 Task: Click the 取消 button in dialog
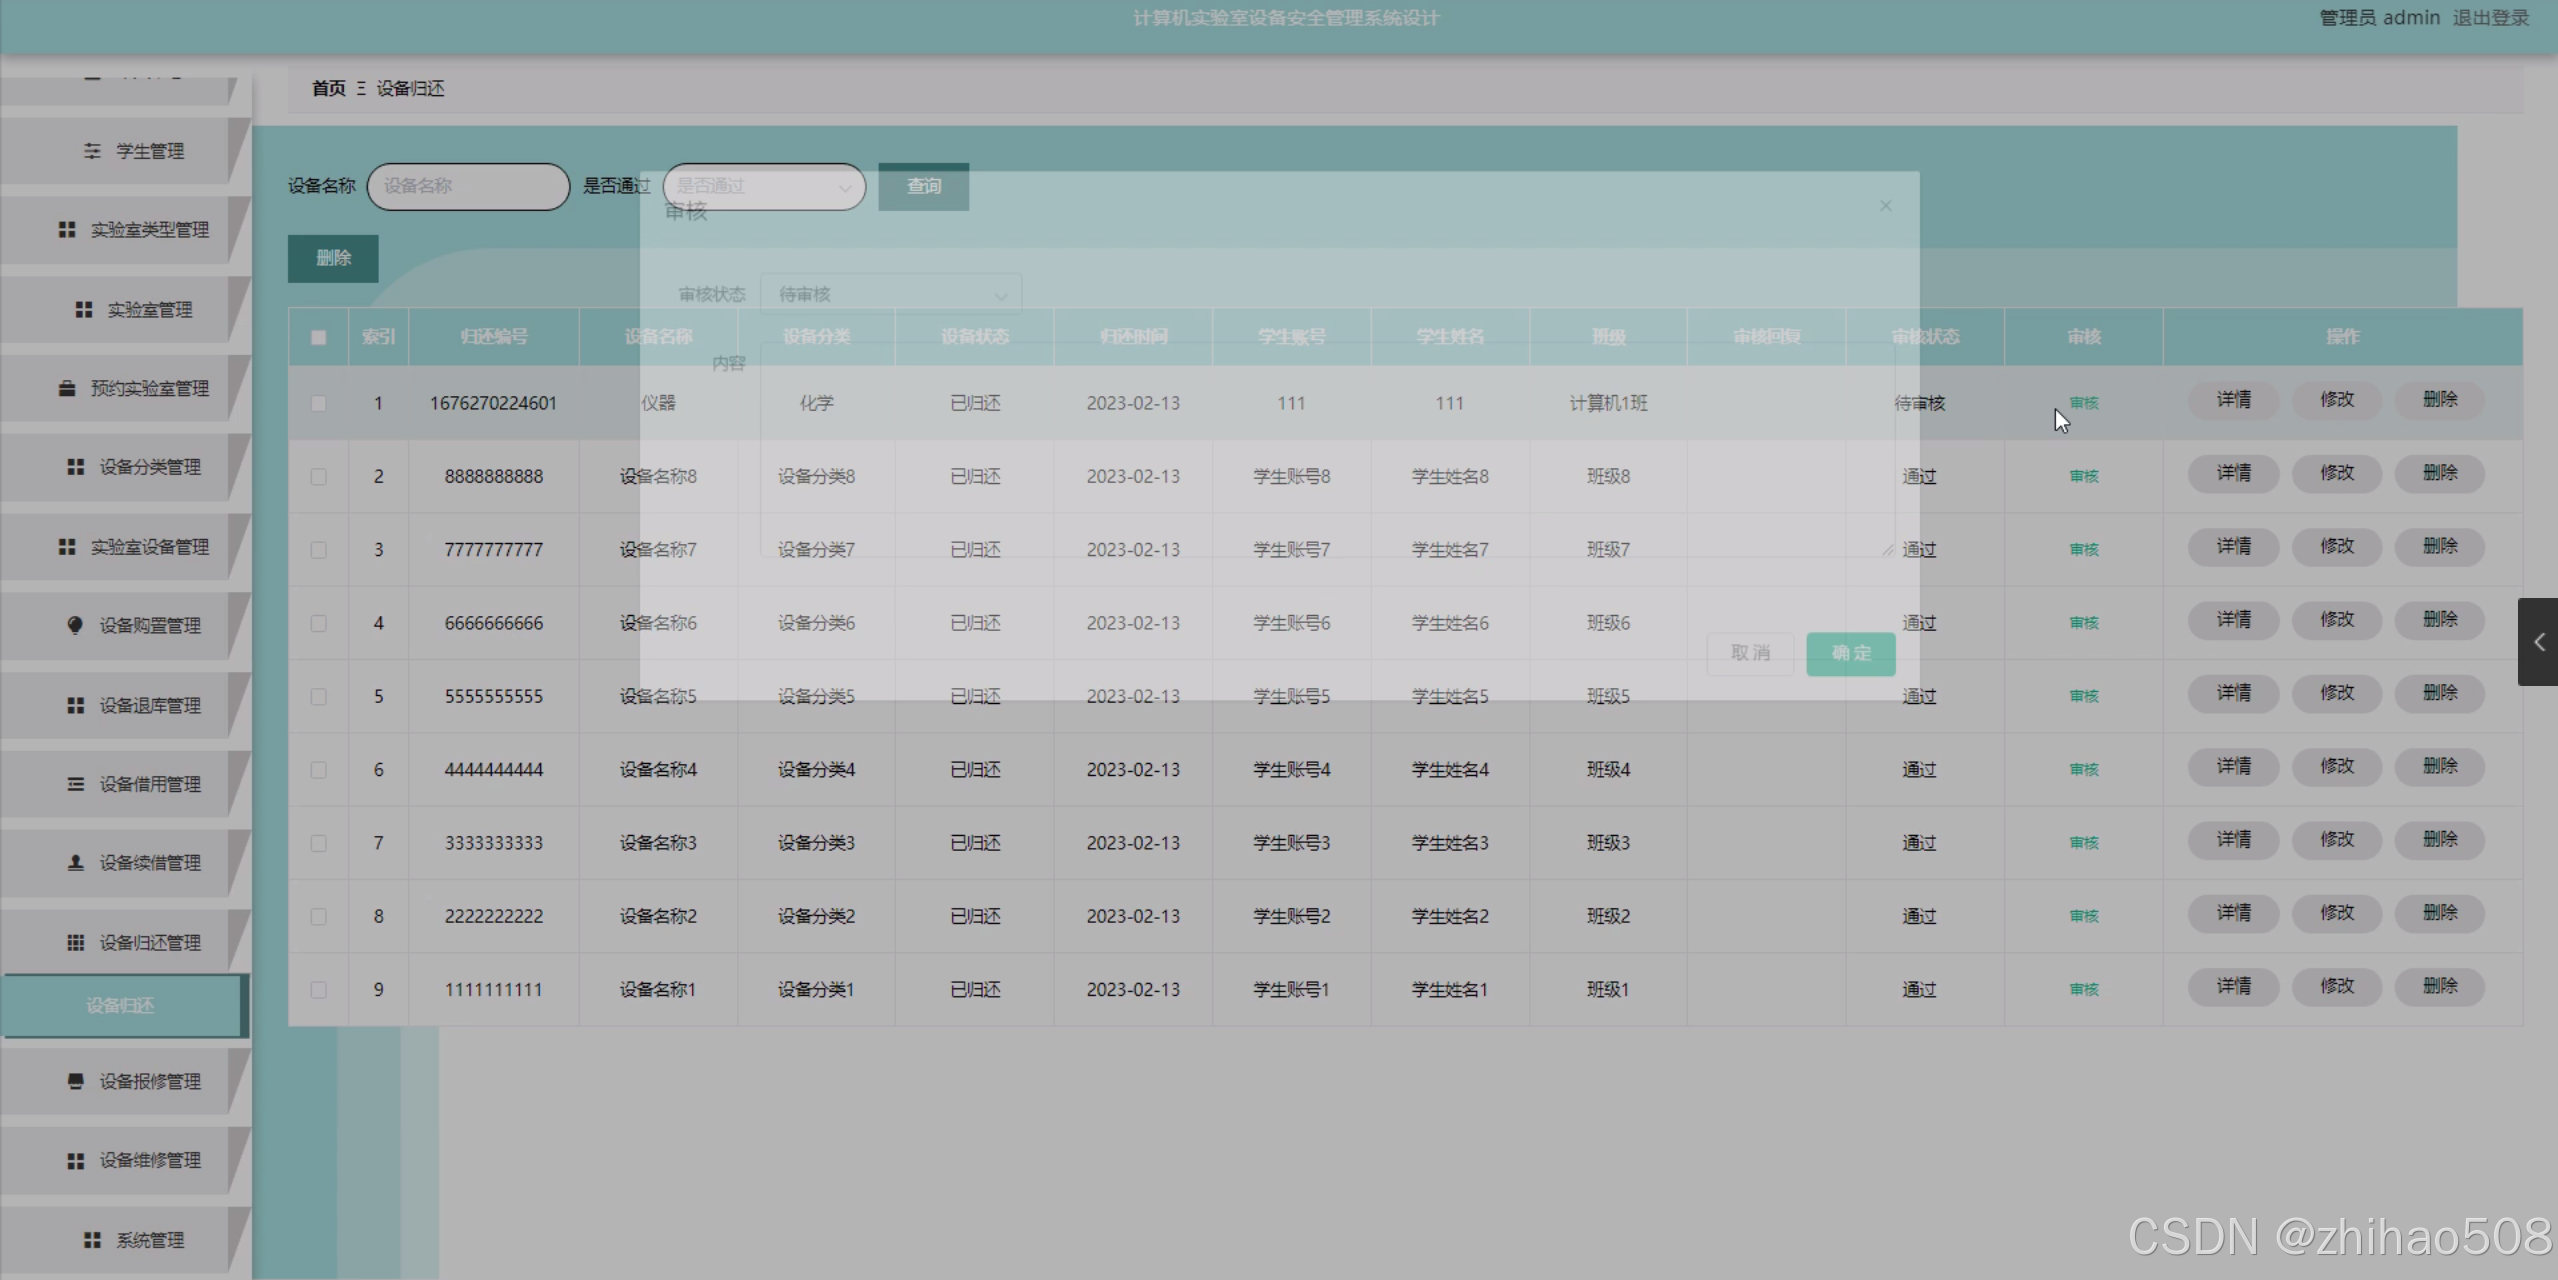tap(1750, 653)
